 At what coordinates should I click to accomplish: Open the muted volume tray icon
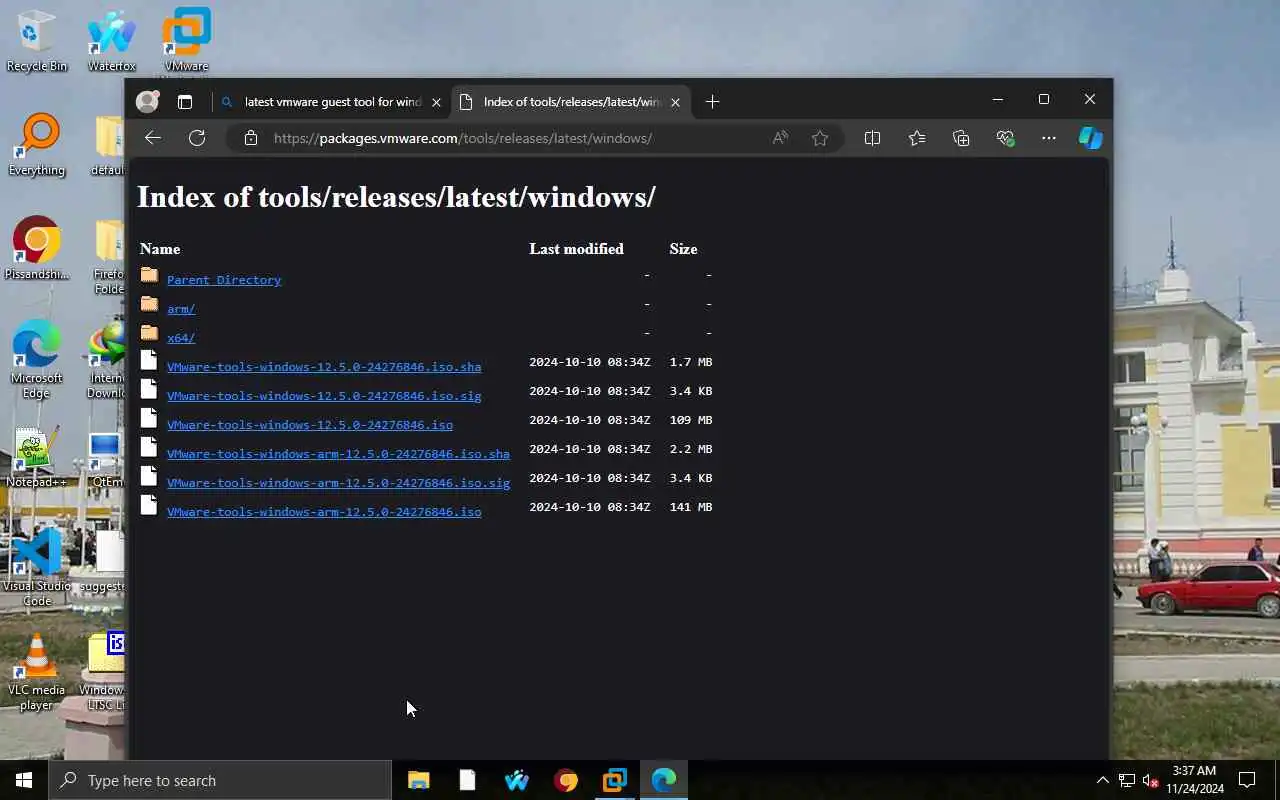pos(1151,780)
